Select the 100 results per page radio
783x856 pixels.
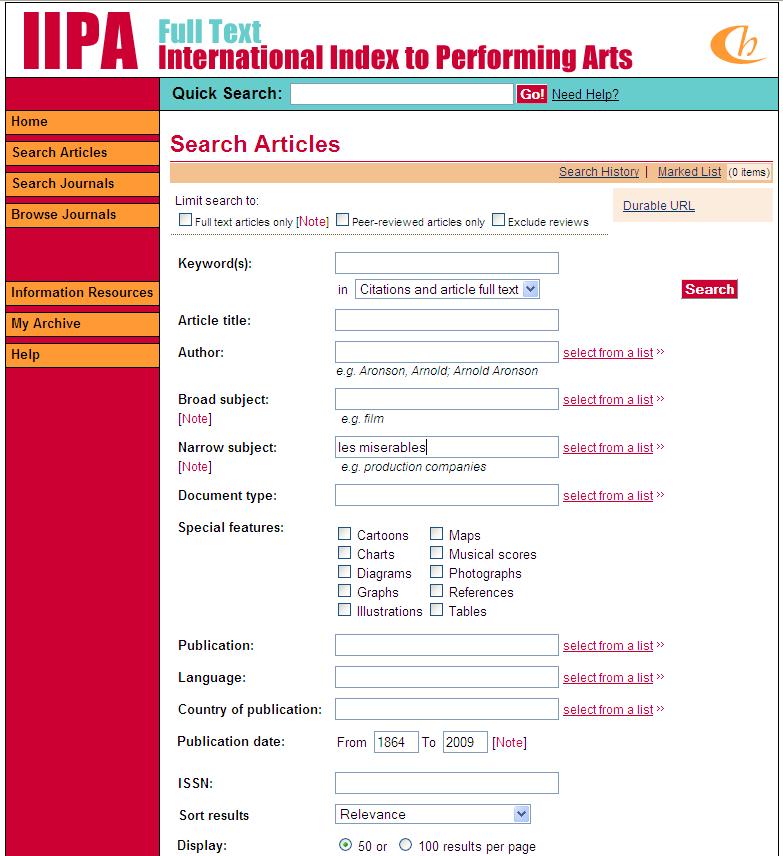pos(405,845)
